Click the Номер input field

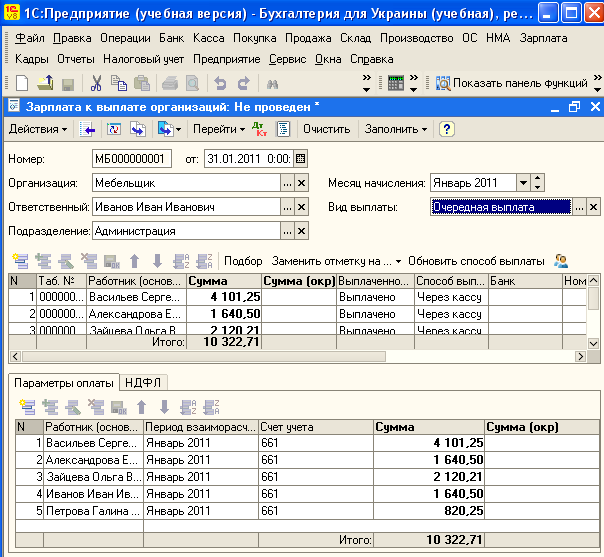point(132,159)
